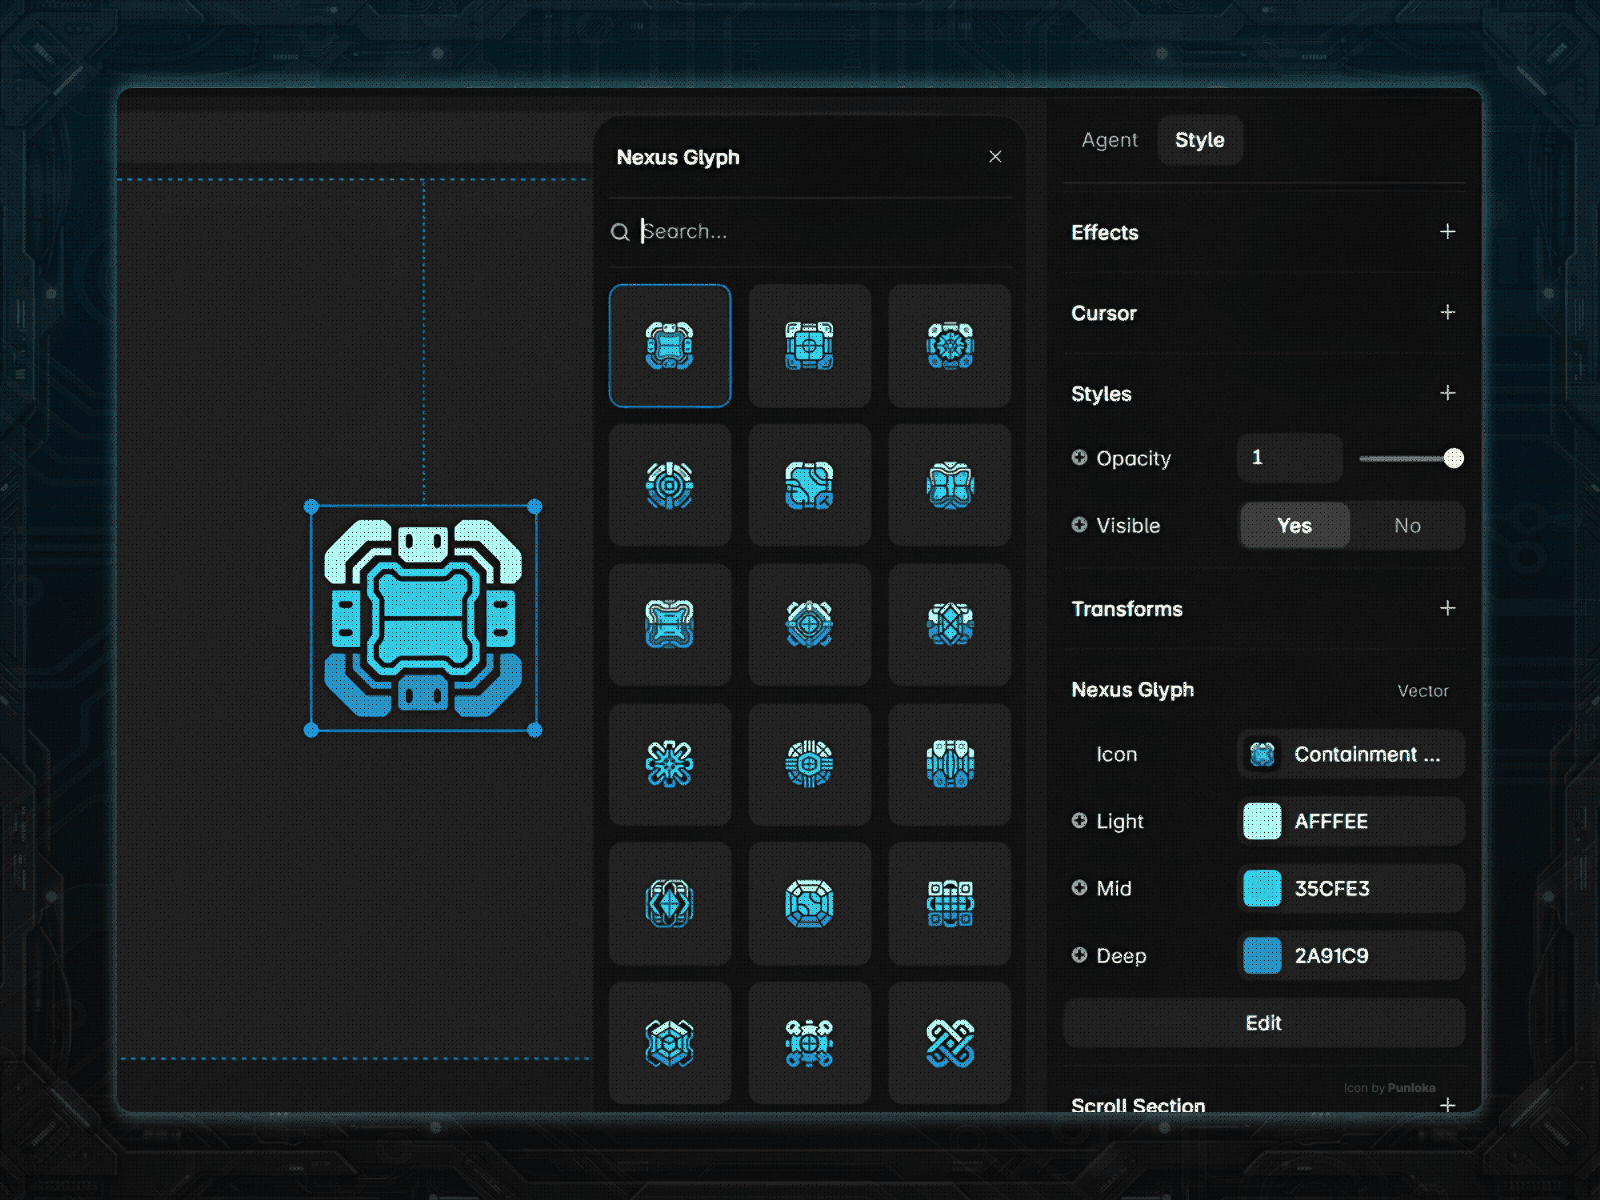The image size is (1600, 1200).
Task: Close the Nexus Glyph picker panel
Action: pyautogui.click(x=995, y=157)
